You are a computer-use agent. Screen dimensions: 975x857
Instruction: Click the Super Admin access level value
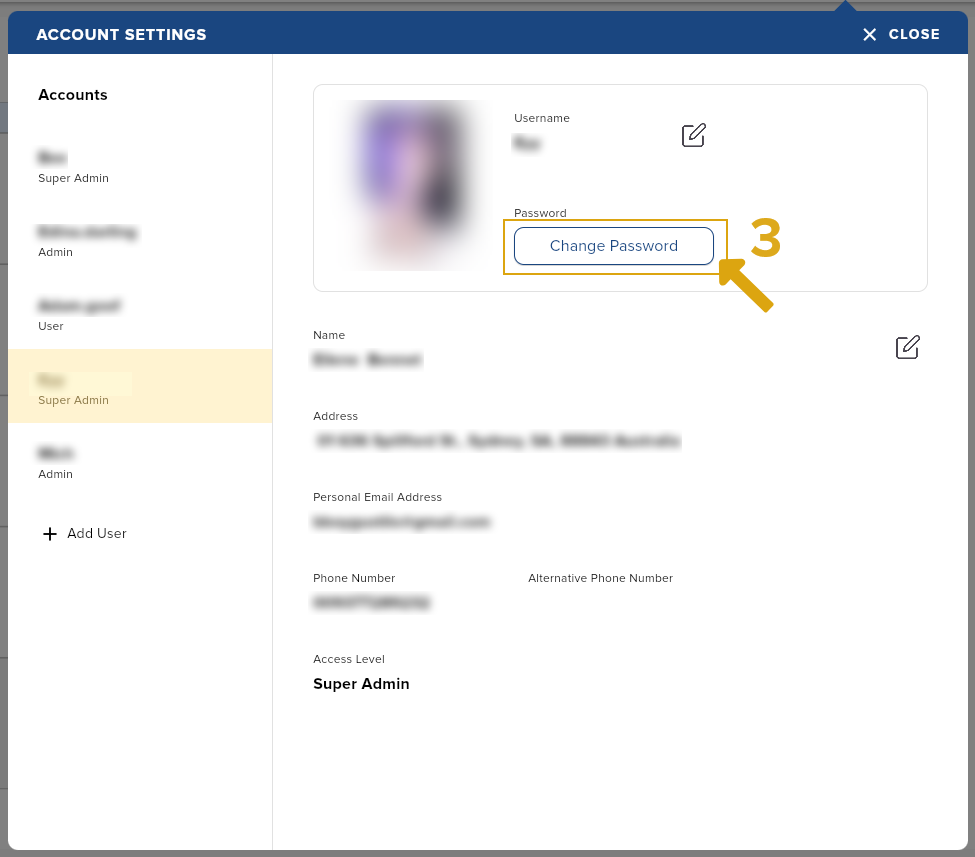361,683
